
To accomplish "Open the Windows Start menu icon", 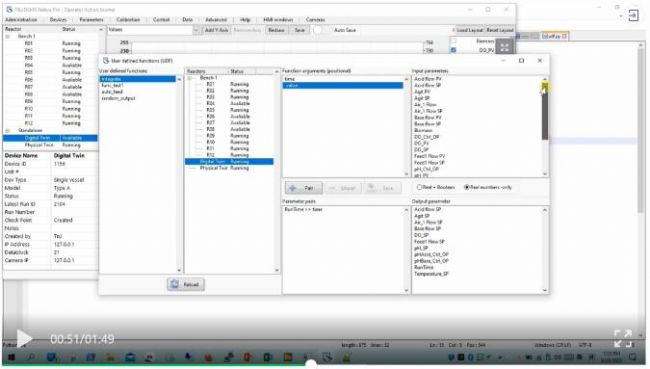I will click(x=12, y=357).
